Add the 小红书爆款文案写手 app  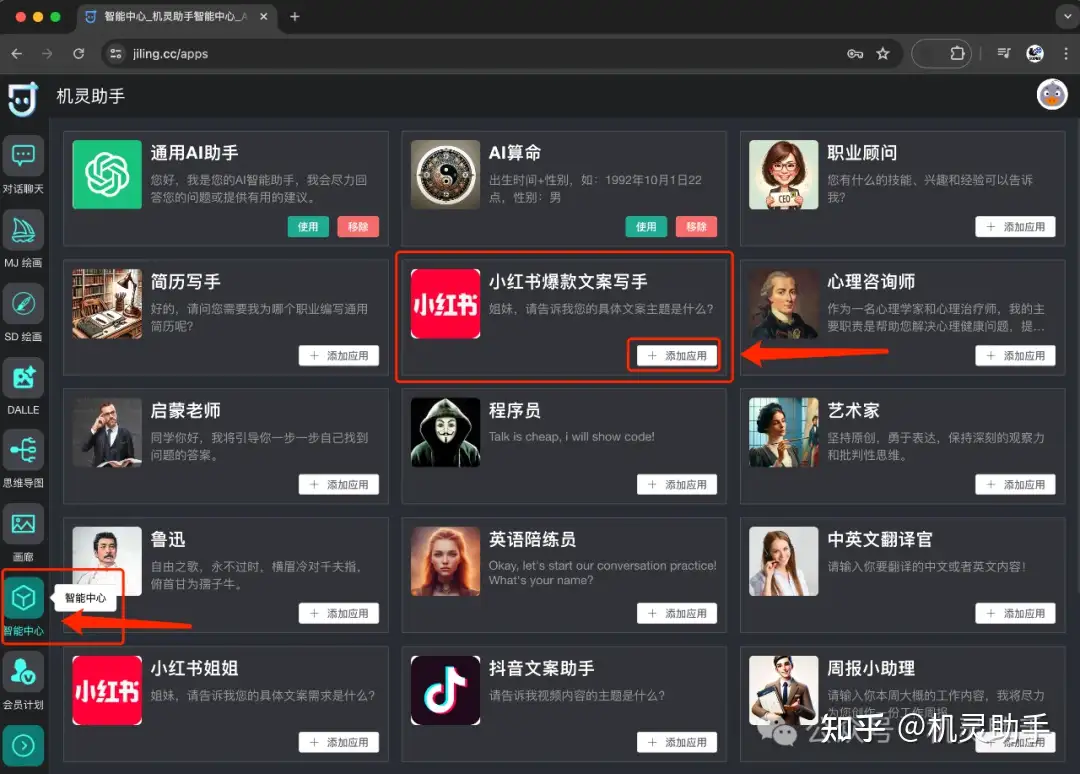(677, 355)
